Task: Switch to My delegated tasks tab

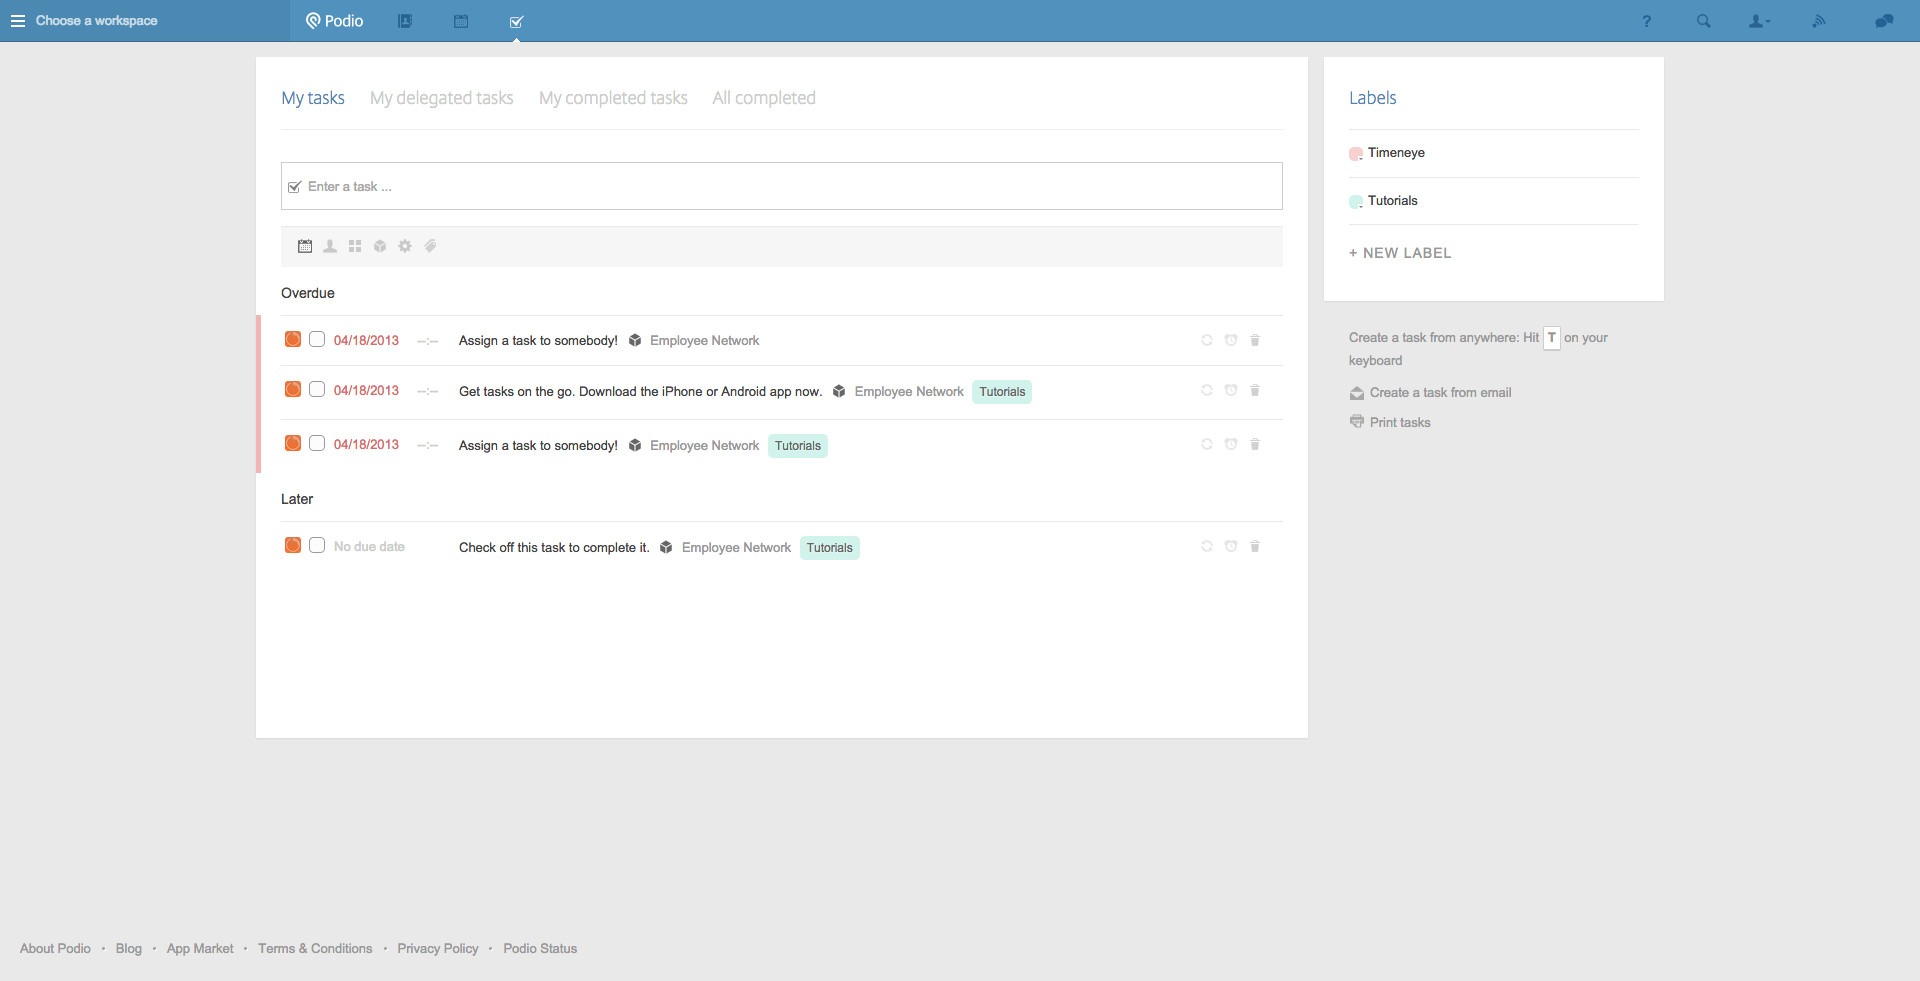Action: pyautogui.click(x=441, y=98)
